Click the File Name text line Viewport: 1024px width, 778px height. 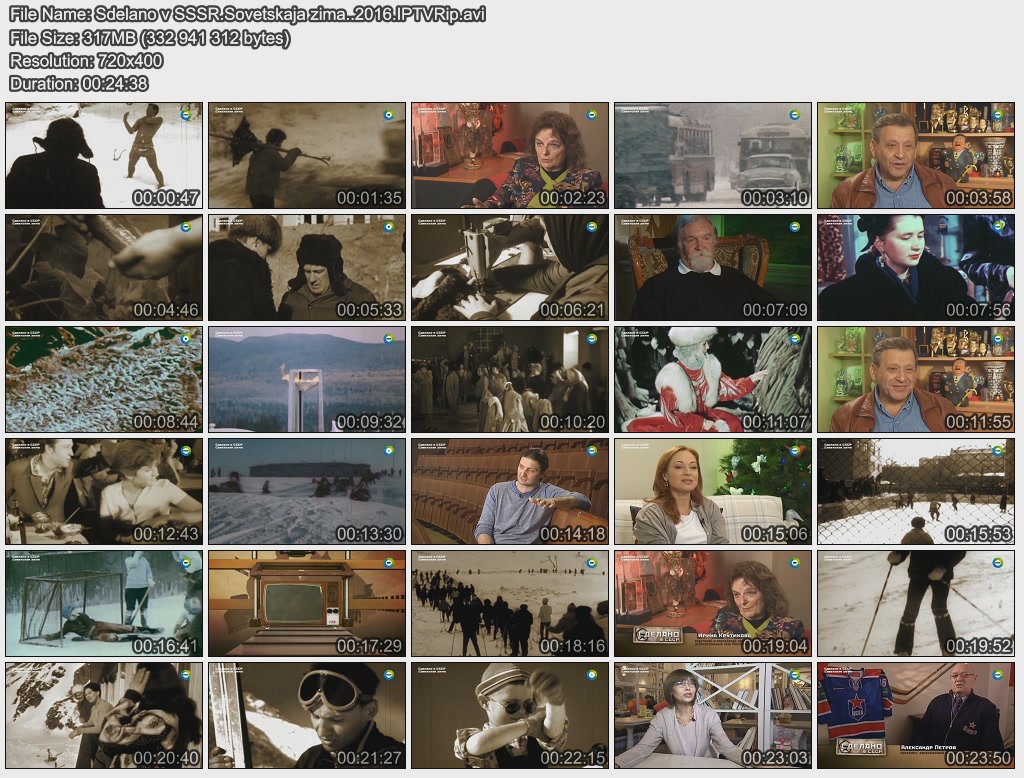247,16
